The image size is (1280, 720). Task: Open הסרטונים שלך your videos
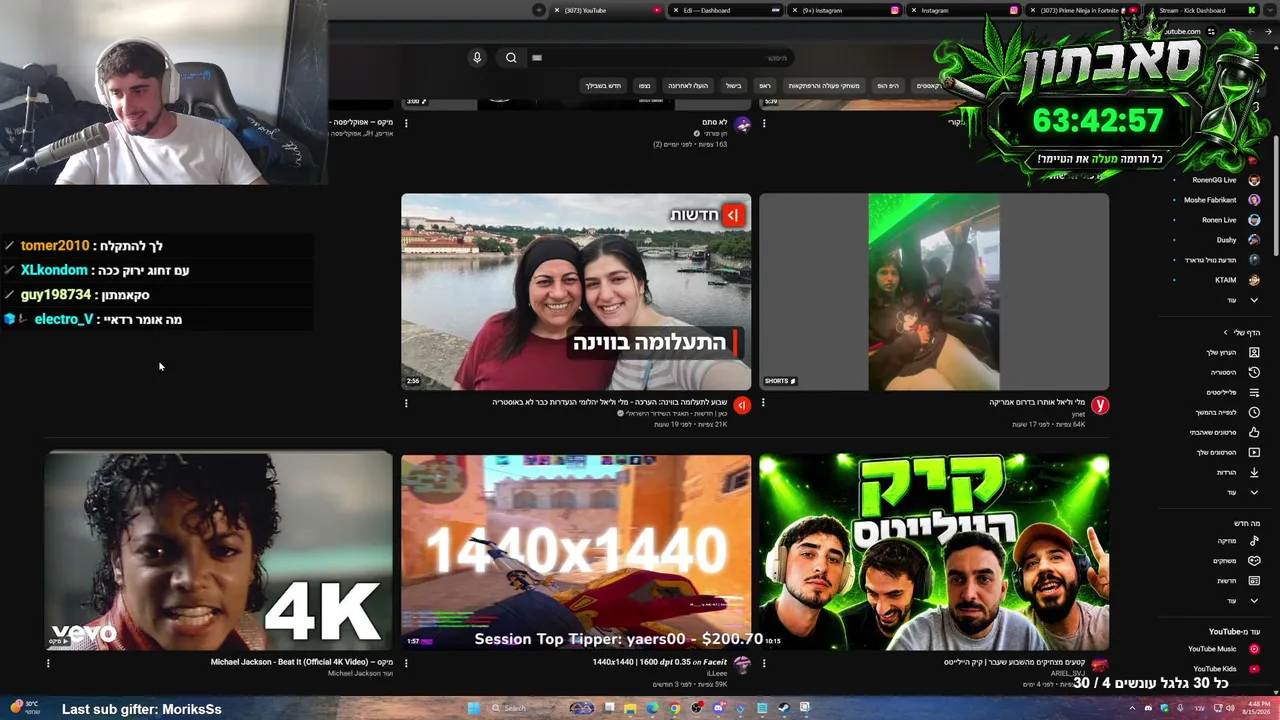[1228, 452]
